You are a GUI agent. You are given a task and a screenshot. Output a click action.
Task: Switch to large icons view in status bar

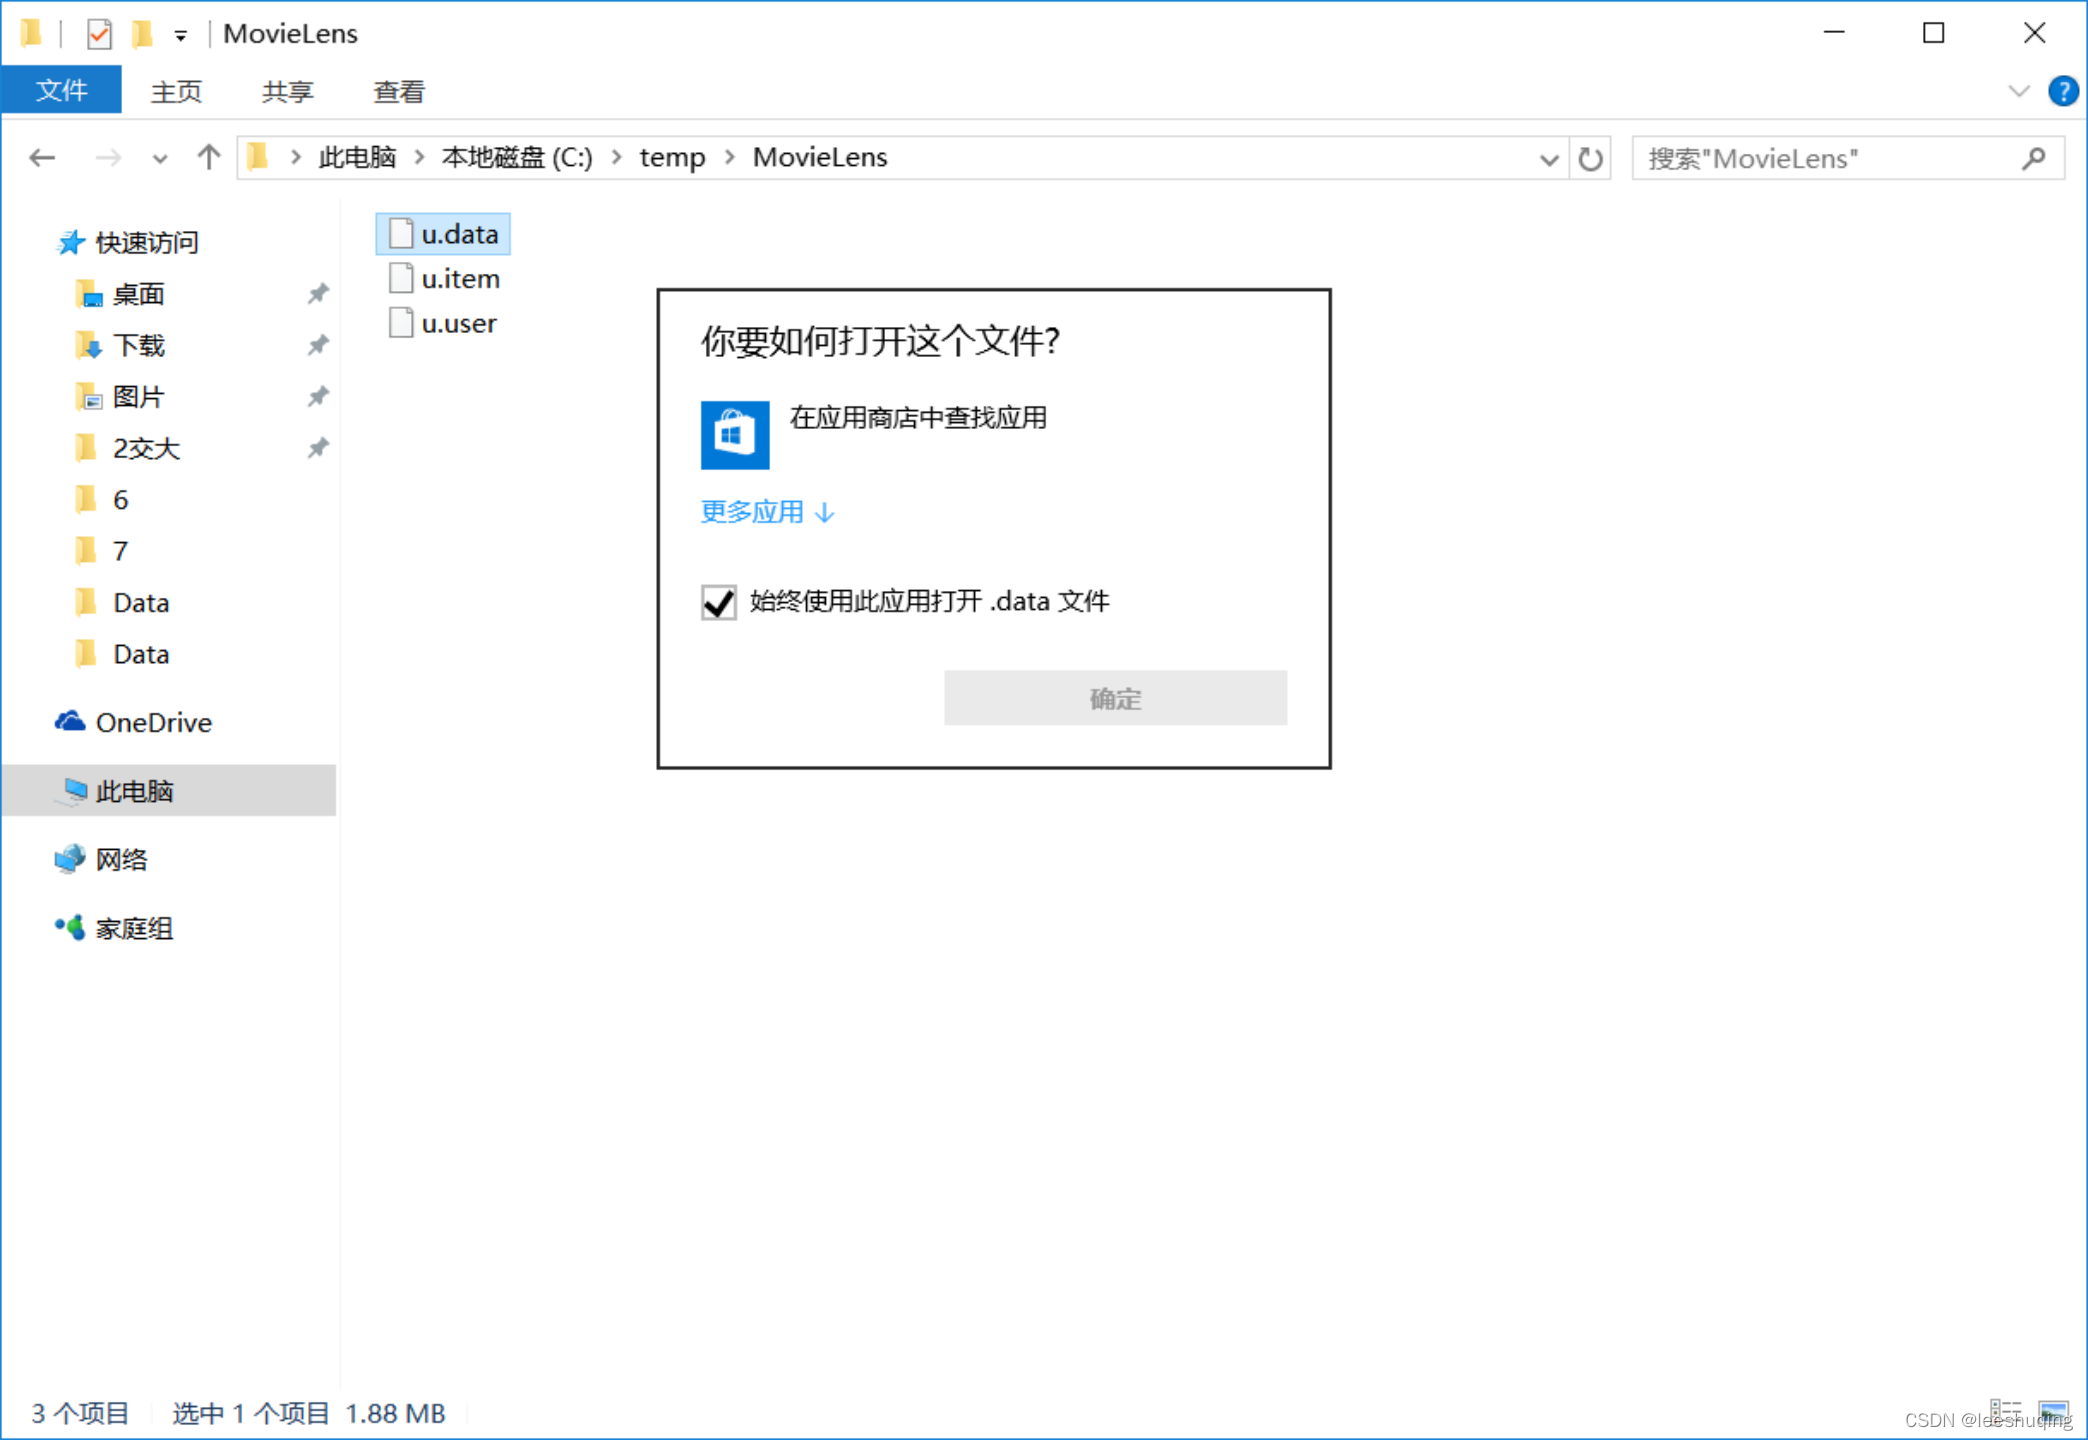pos(2054,1412)
